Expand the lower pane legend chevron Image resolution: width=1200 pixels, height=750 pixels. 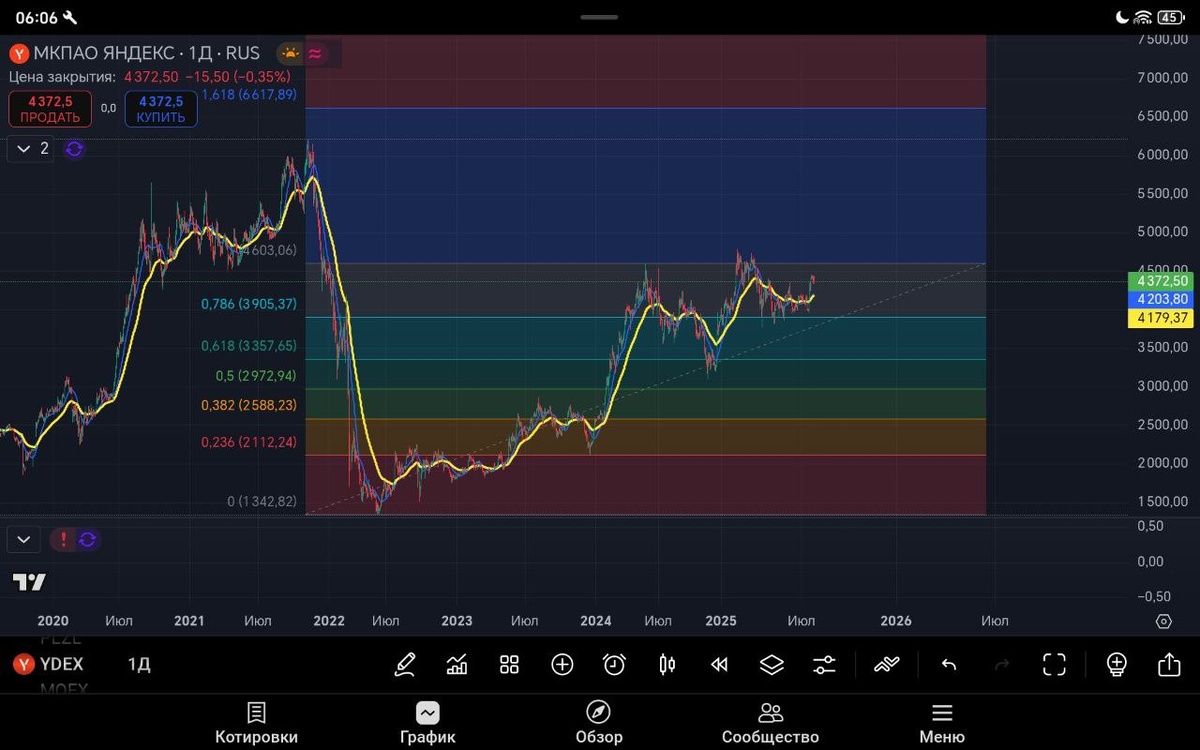point(24,540)
